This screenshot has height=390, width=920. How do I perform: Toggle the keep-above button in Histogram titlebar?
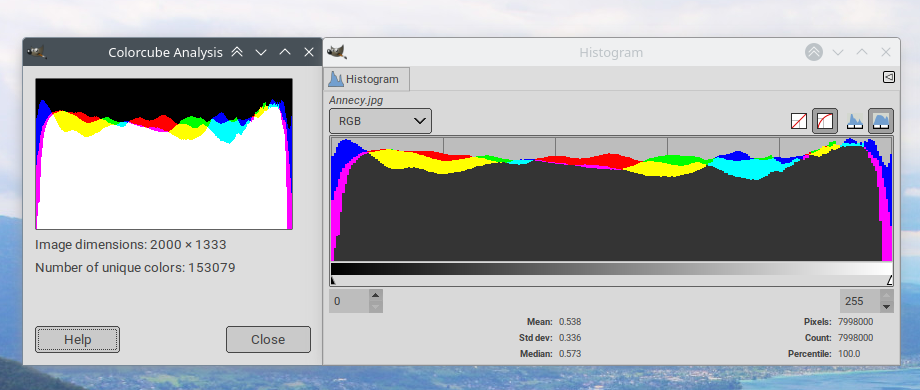point(813,52)
